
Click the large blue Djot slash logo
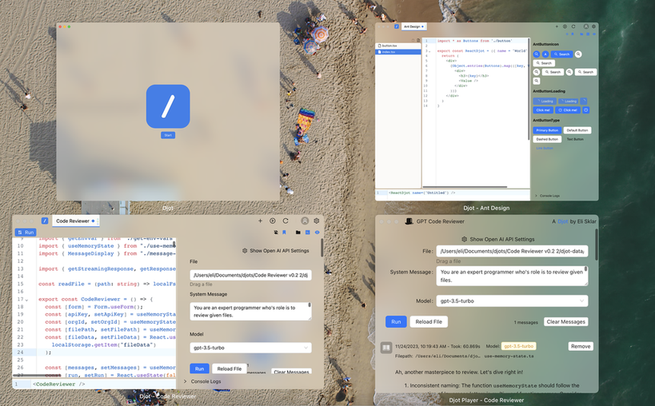click(x=168, y=107)
